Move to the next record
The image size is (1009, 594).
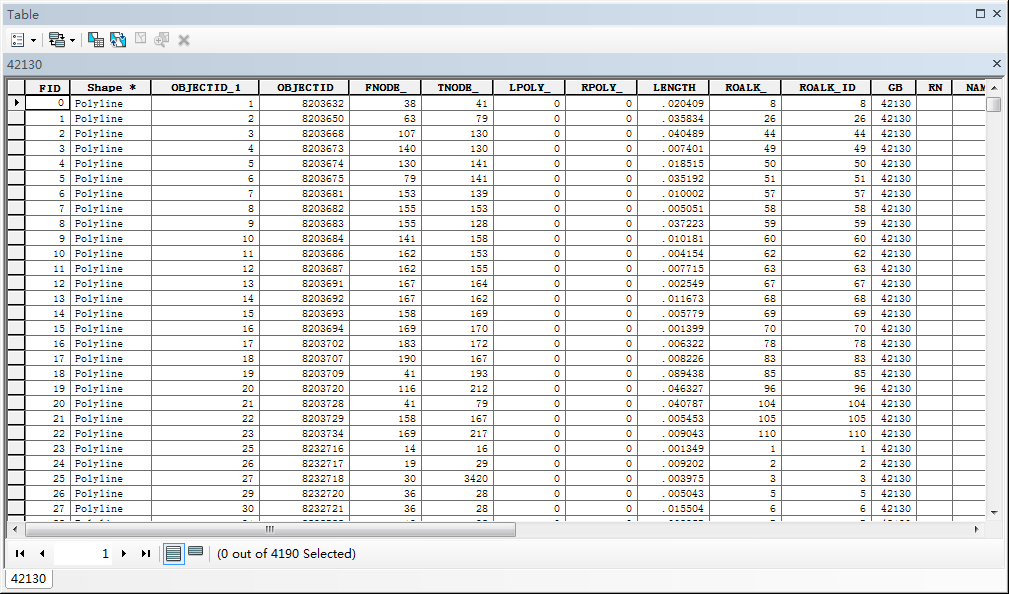point(124,553)
